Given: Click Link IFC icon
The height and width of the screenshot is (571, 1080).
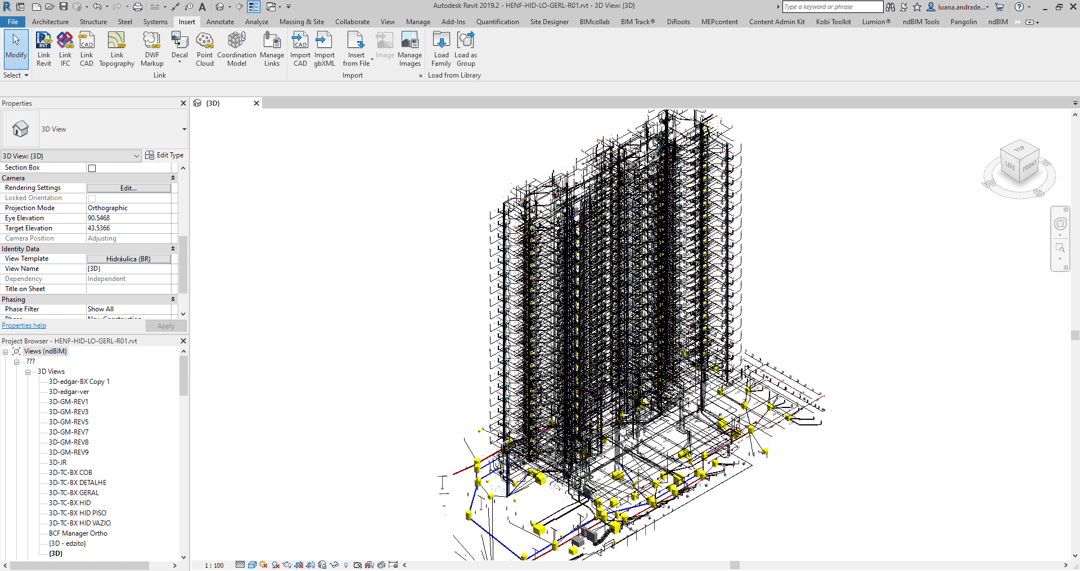Looking at the screenshot, I should click(x=65, y=49).
